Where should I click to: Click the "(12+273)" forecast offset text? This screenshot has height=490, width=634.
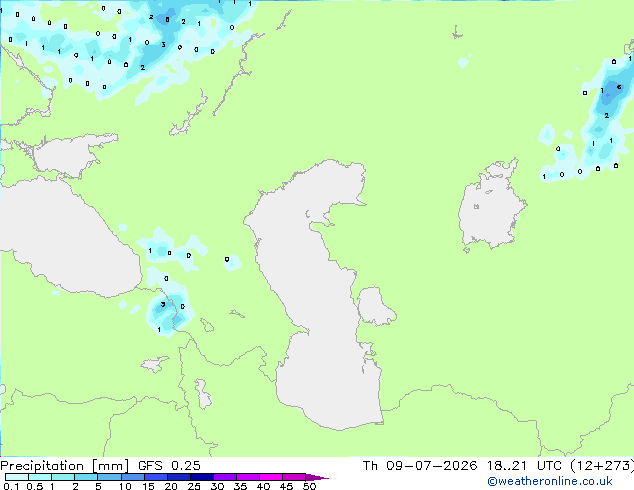click(602, 466)
